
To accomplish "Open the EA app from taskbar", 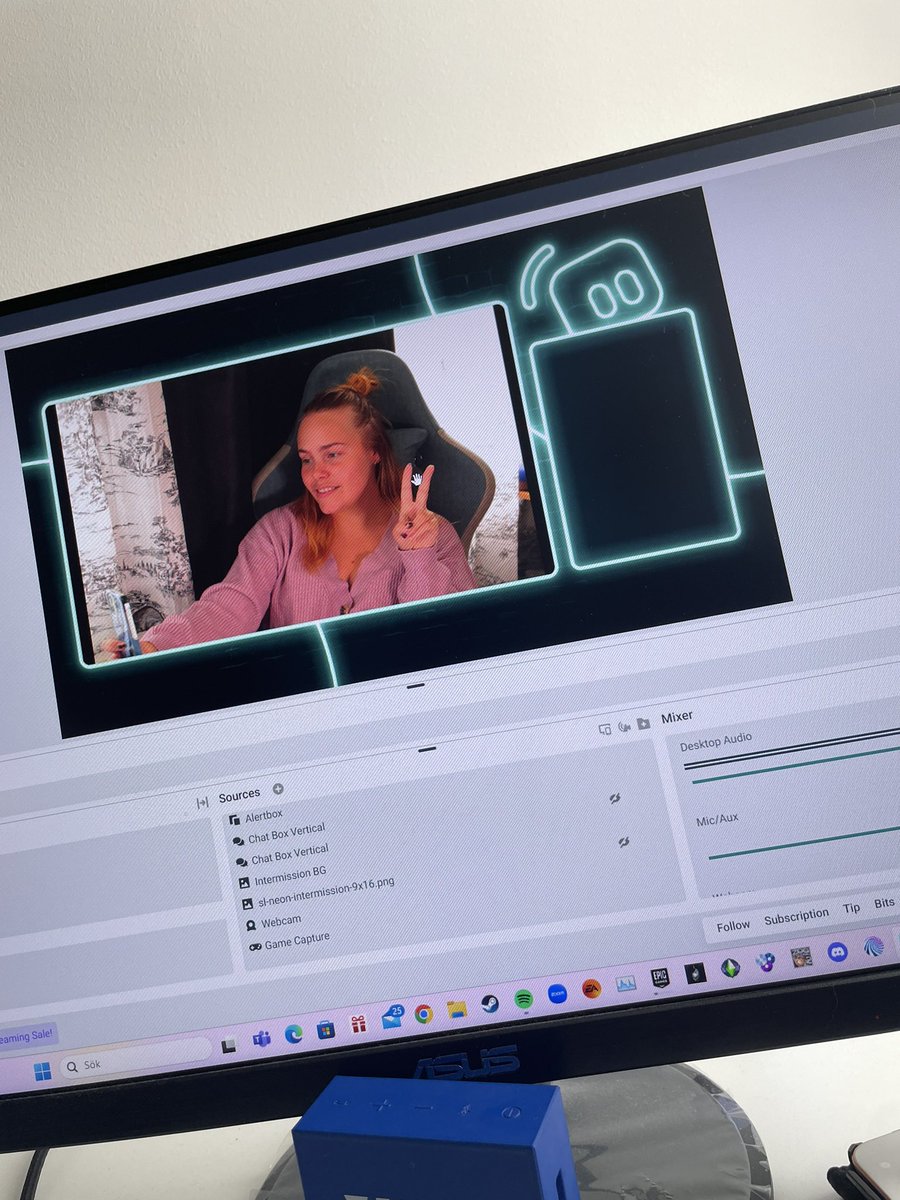I will pos(591,988).
